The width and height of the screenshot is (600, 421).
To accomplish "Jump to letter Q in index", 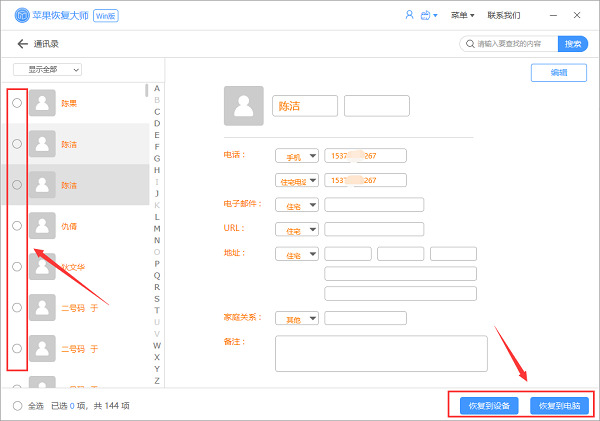I will click(x=157, y=276).
